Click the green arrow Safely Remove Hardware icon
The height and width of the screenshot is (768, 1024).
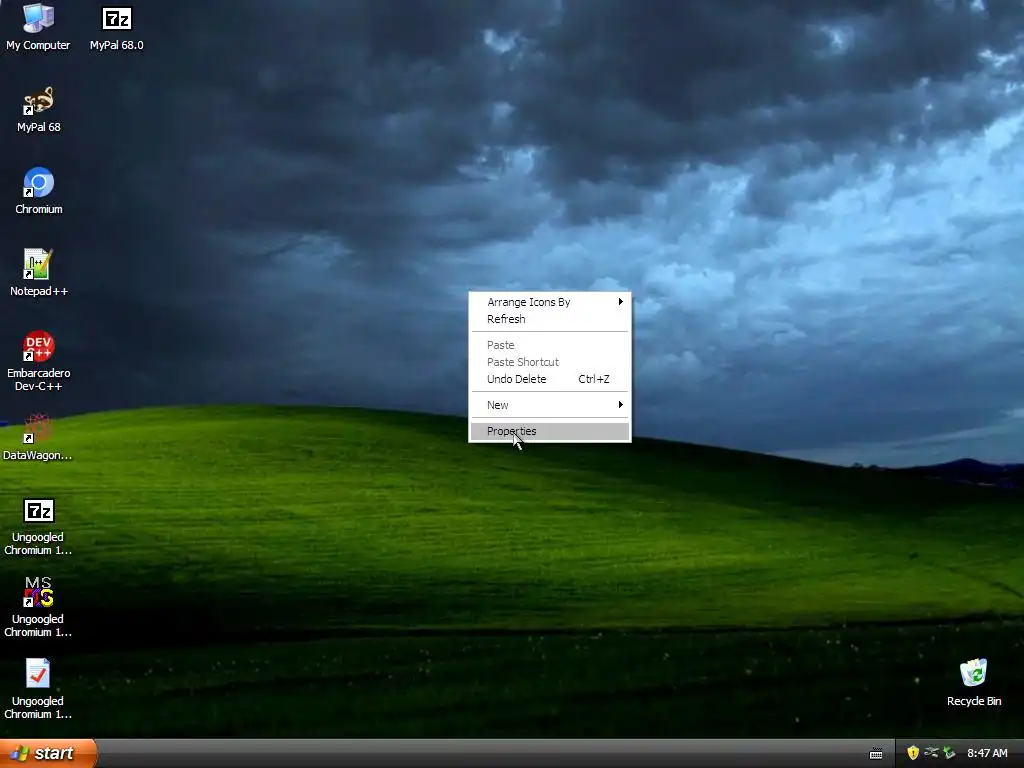(949, 753)
